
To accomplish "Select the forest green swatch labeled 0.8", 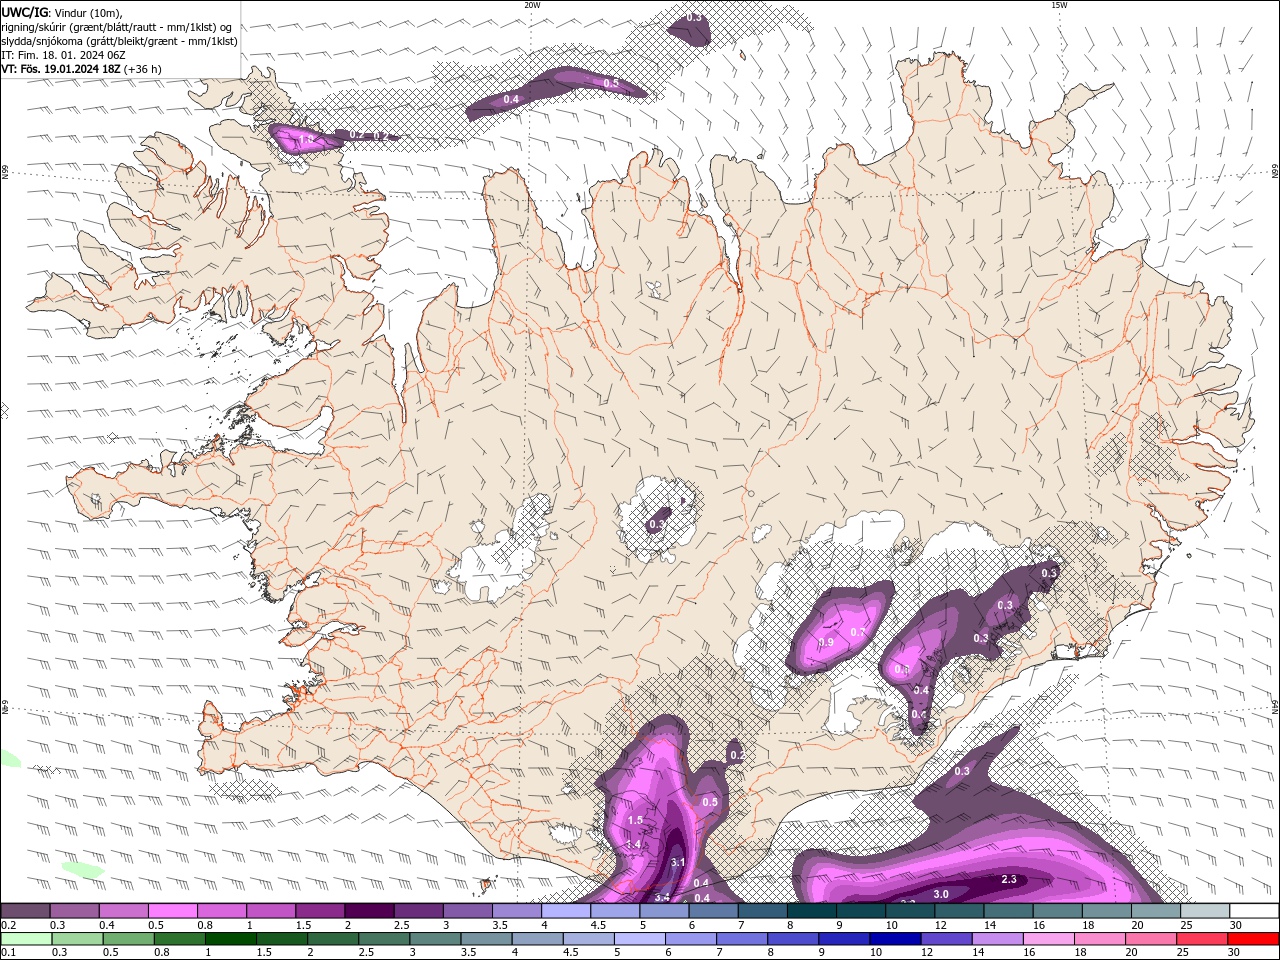I will point(179,939).
